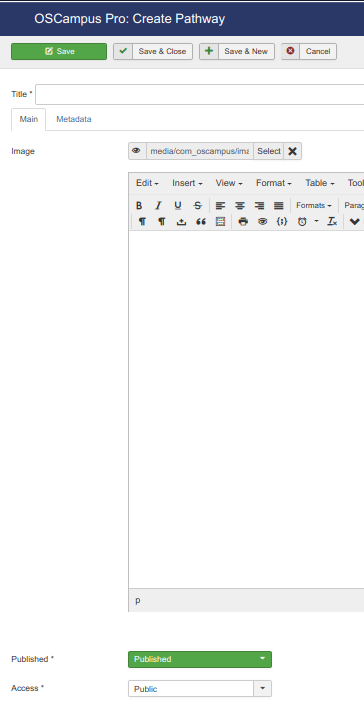
Task: Switch to the Metadata tab
Action: [x=74, y=119]
